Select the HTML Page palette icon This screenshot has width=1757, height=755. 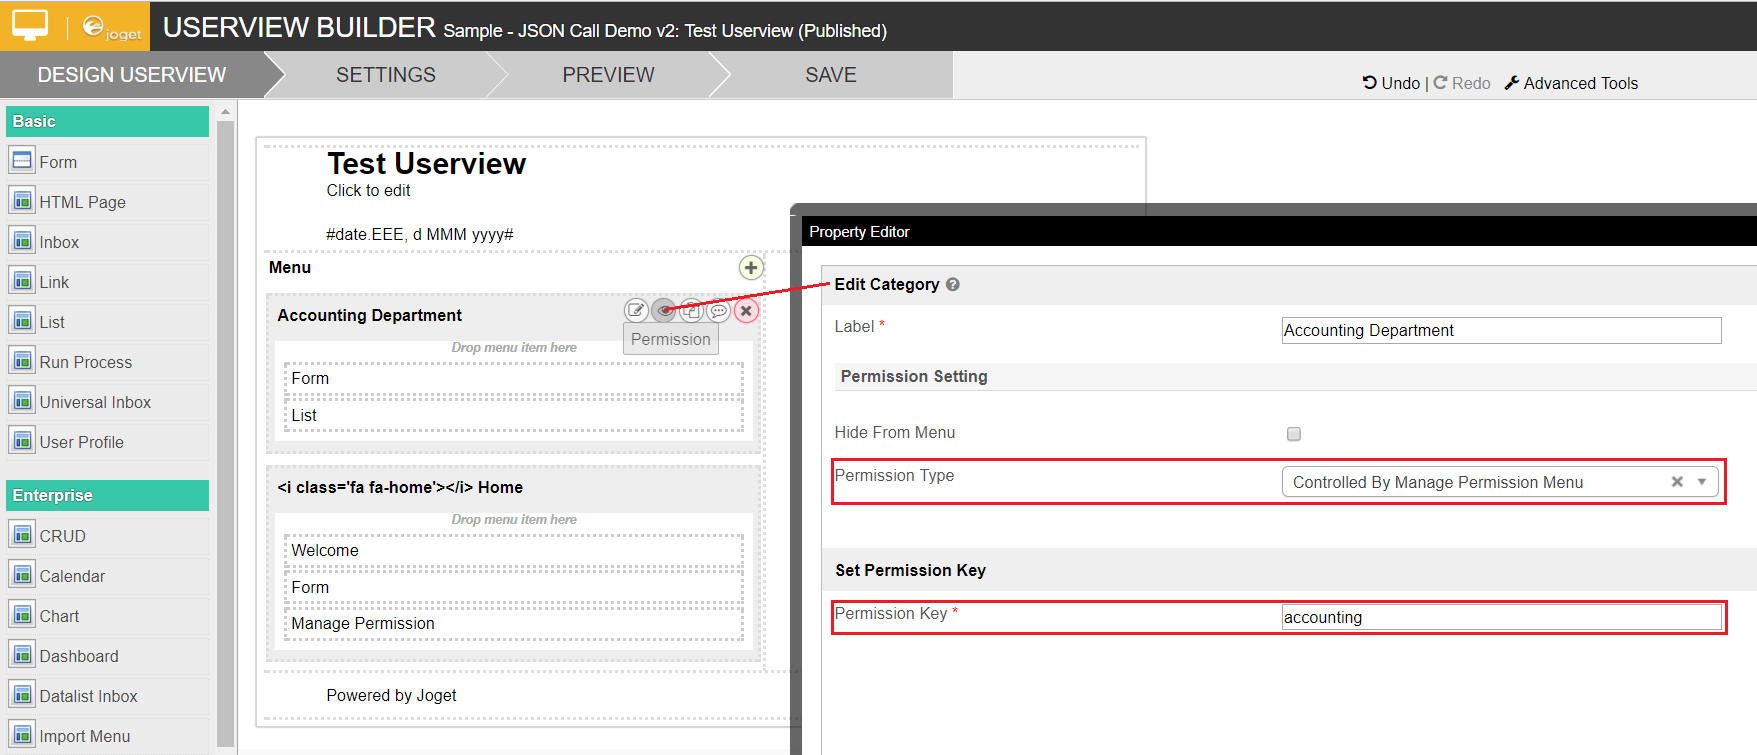(22, 200)
